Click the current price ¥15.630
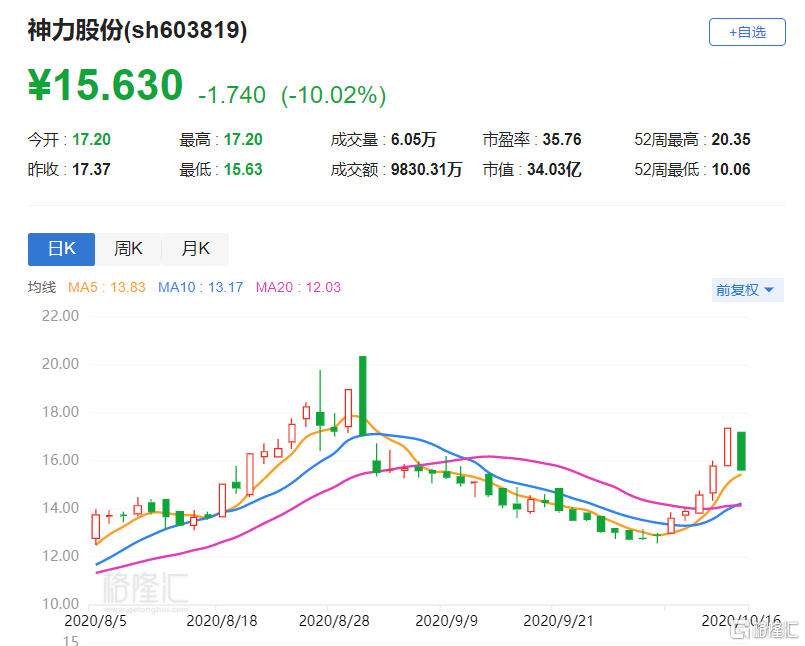The image size is (805, 646). tap(105, 87)
